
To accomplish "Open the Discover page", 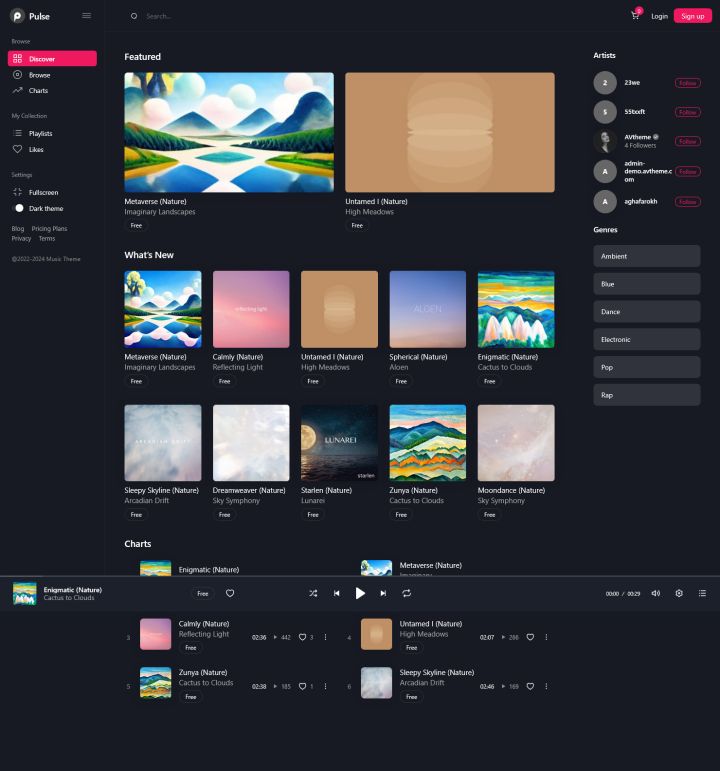I will pyautogui.click(x=52, y=59).
